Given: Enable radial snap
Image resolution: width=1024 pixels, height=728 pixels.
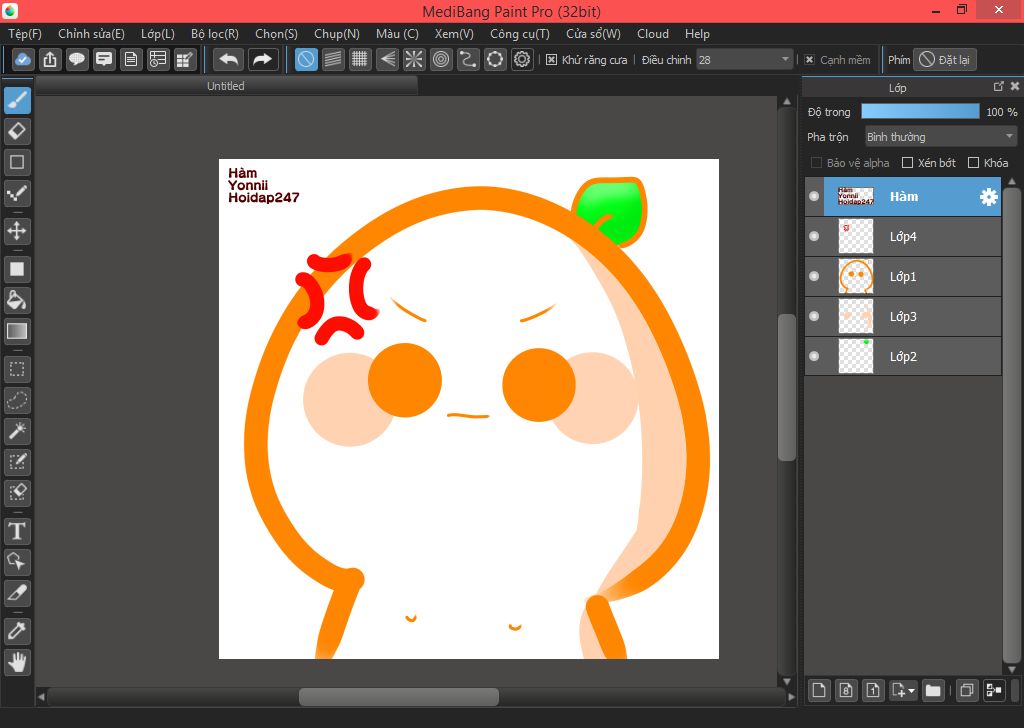Looking at the screenshot, I should (414, 59).
